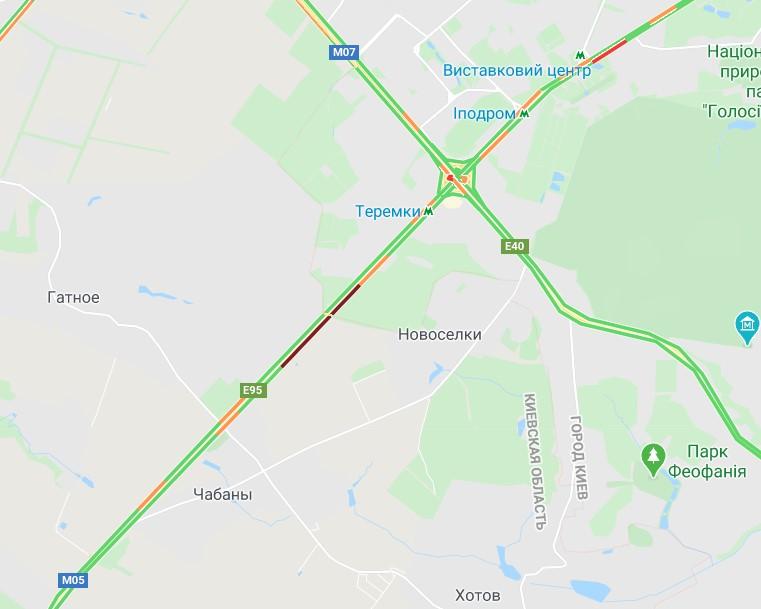Click the E95 highway shield

253,390
